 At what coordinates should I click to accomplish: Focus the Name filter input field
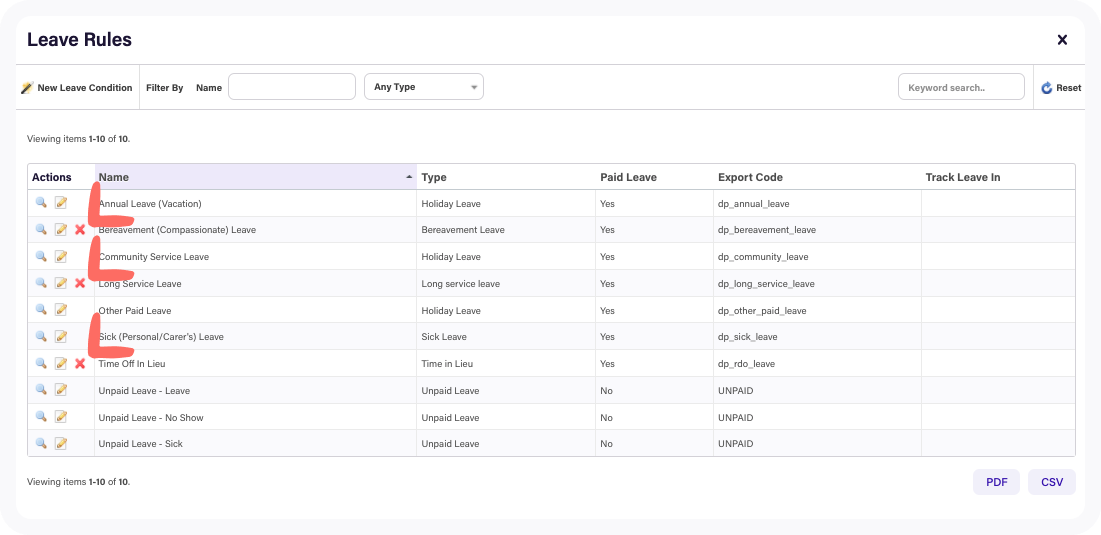click(292, 87)
